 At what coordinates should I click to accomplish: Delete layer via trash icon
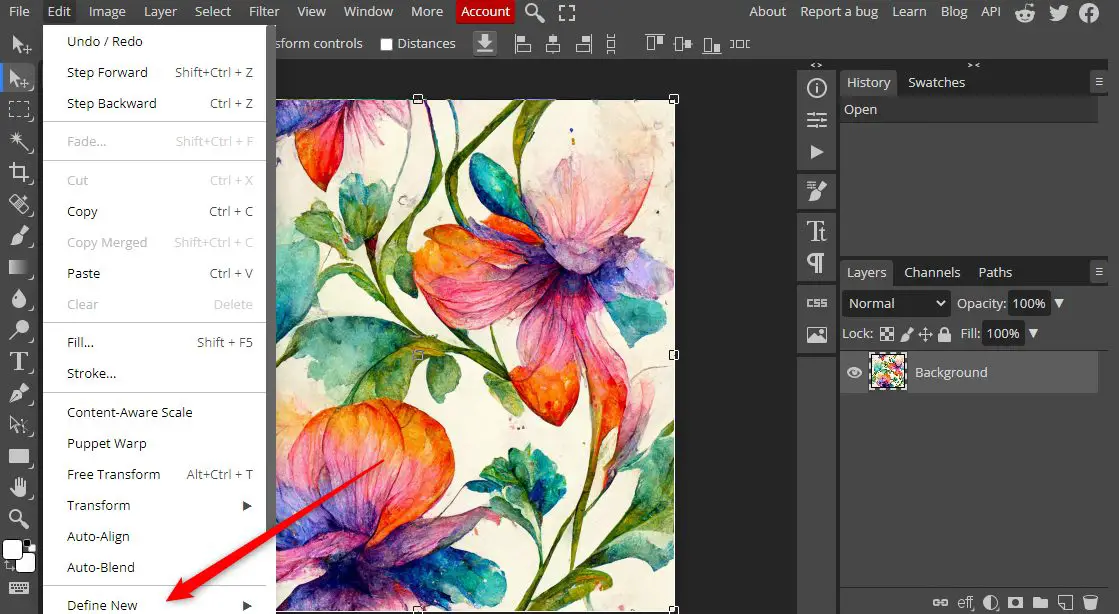pos(1090,602)
